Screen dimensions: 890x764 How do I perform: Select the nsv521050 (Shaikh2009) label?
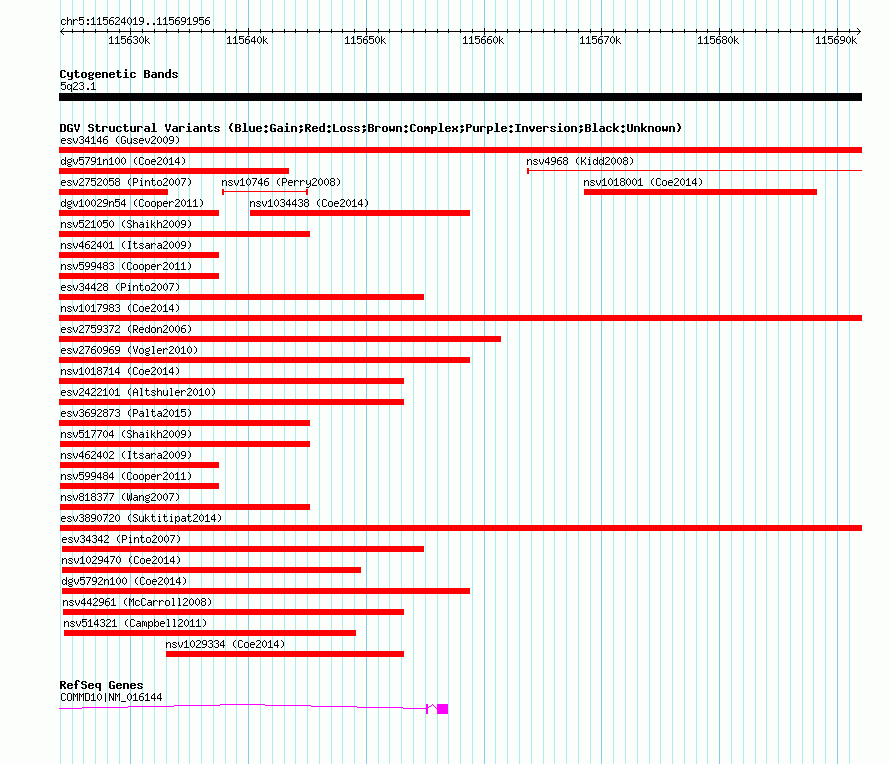[126, 224]
